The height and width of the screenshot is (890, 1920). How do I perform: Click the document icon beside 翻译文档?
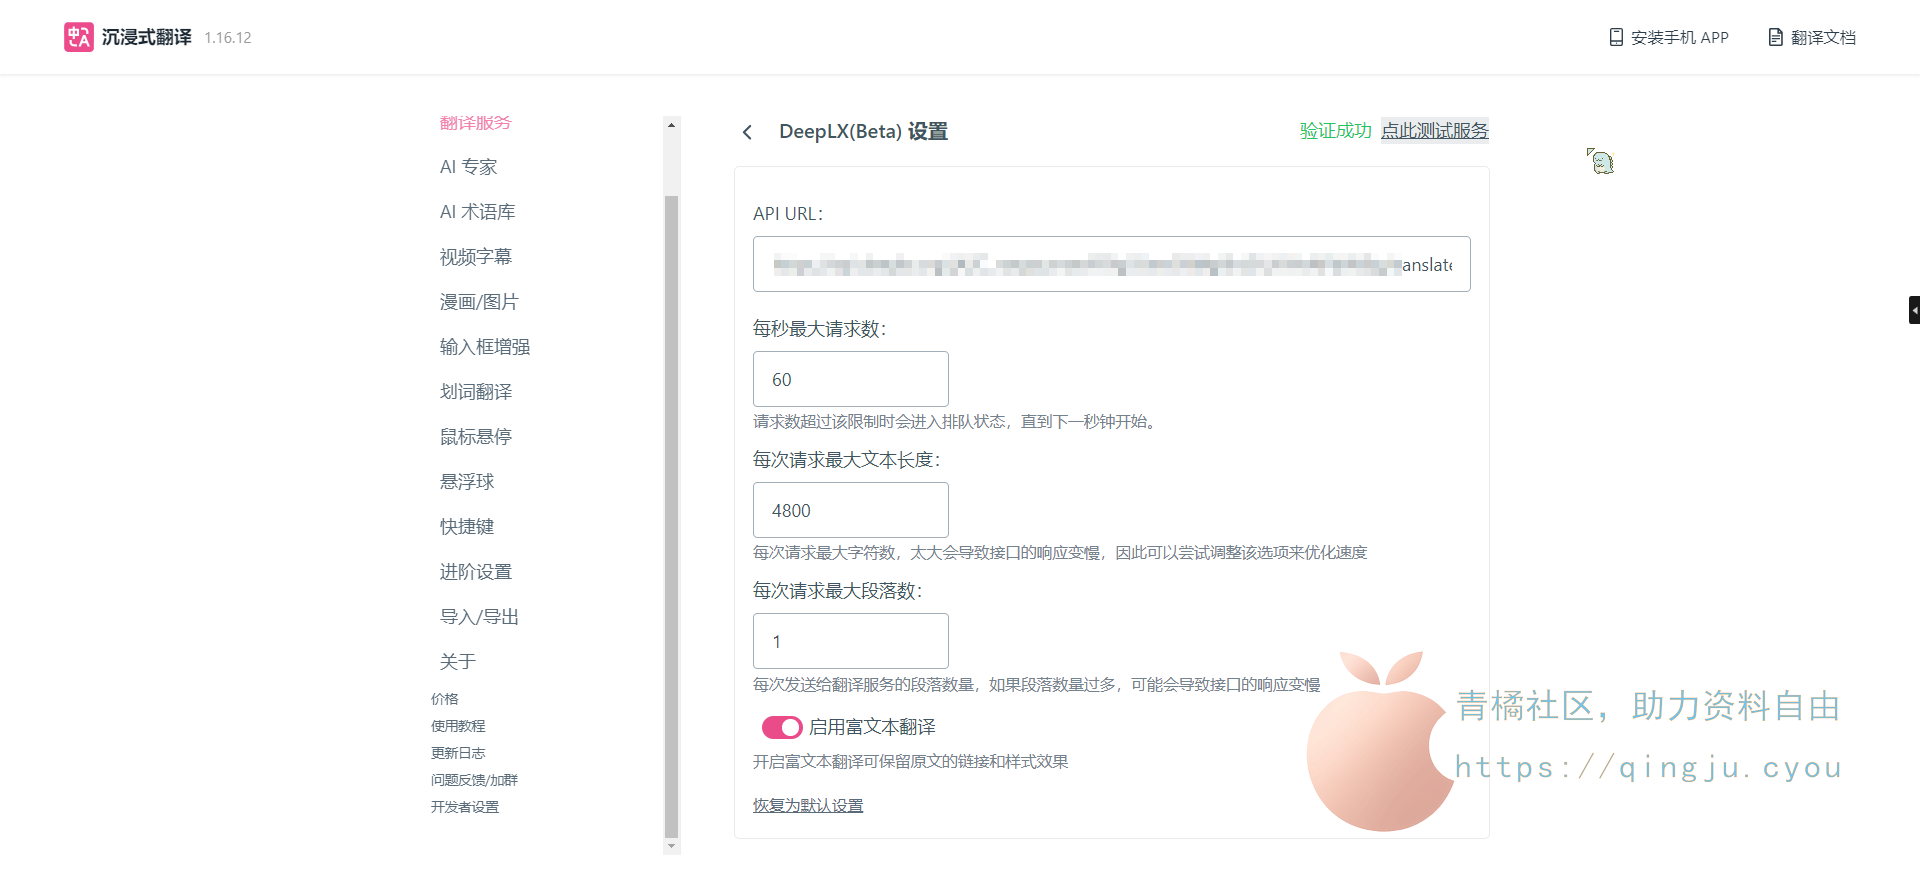1775,37
